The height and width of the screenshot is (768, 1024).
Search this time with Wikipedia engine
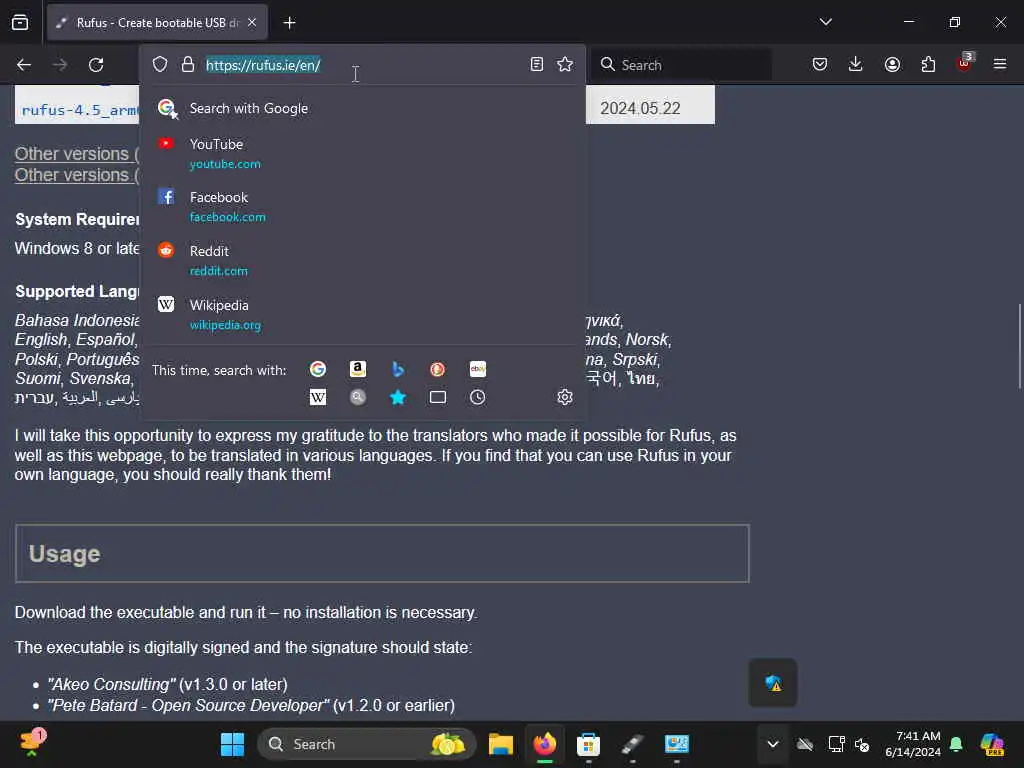point(318,397)
